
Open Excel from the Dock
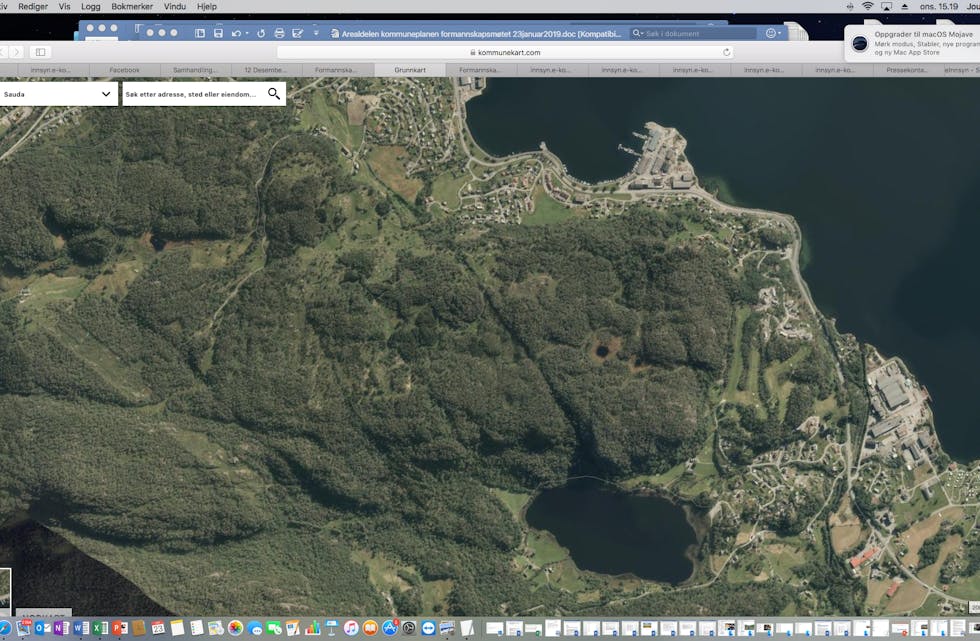100,628
